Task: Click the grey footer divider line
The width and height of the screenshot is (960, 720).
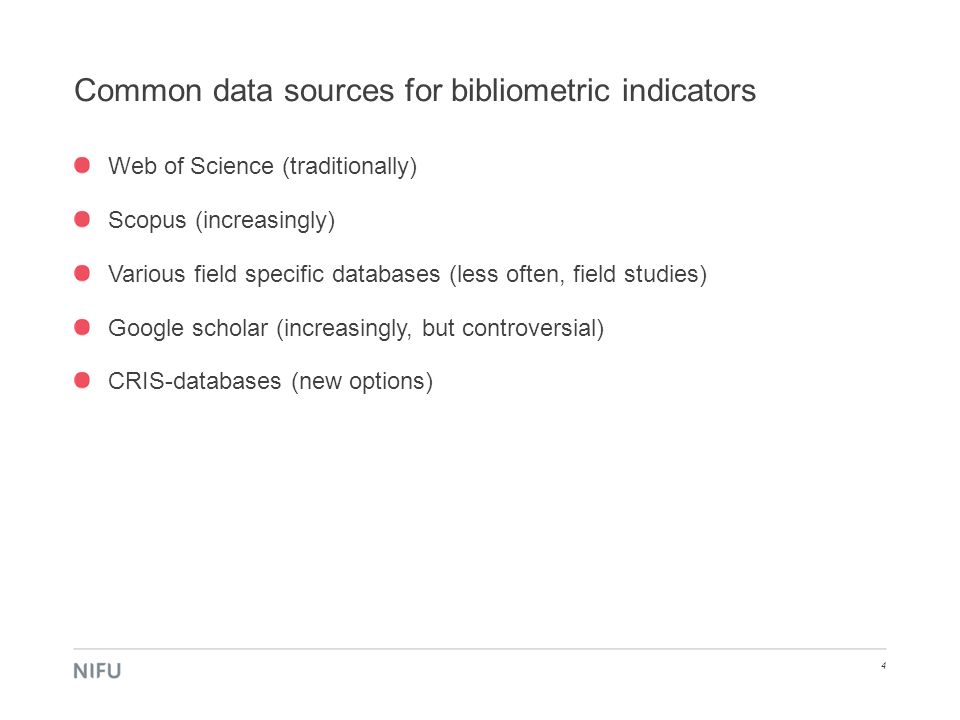Action: pos(479,648)
